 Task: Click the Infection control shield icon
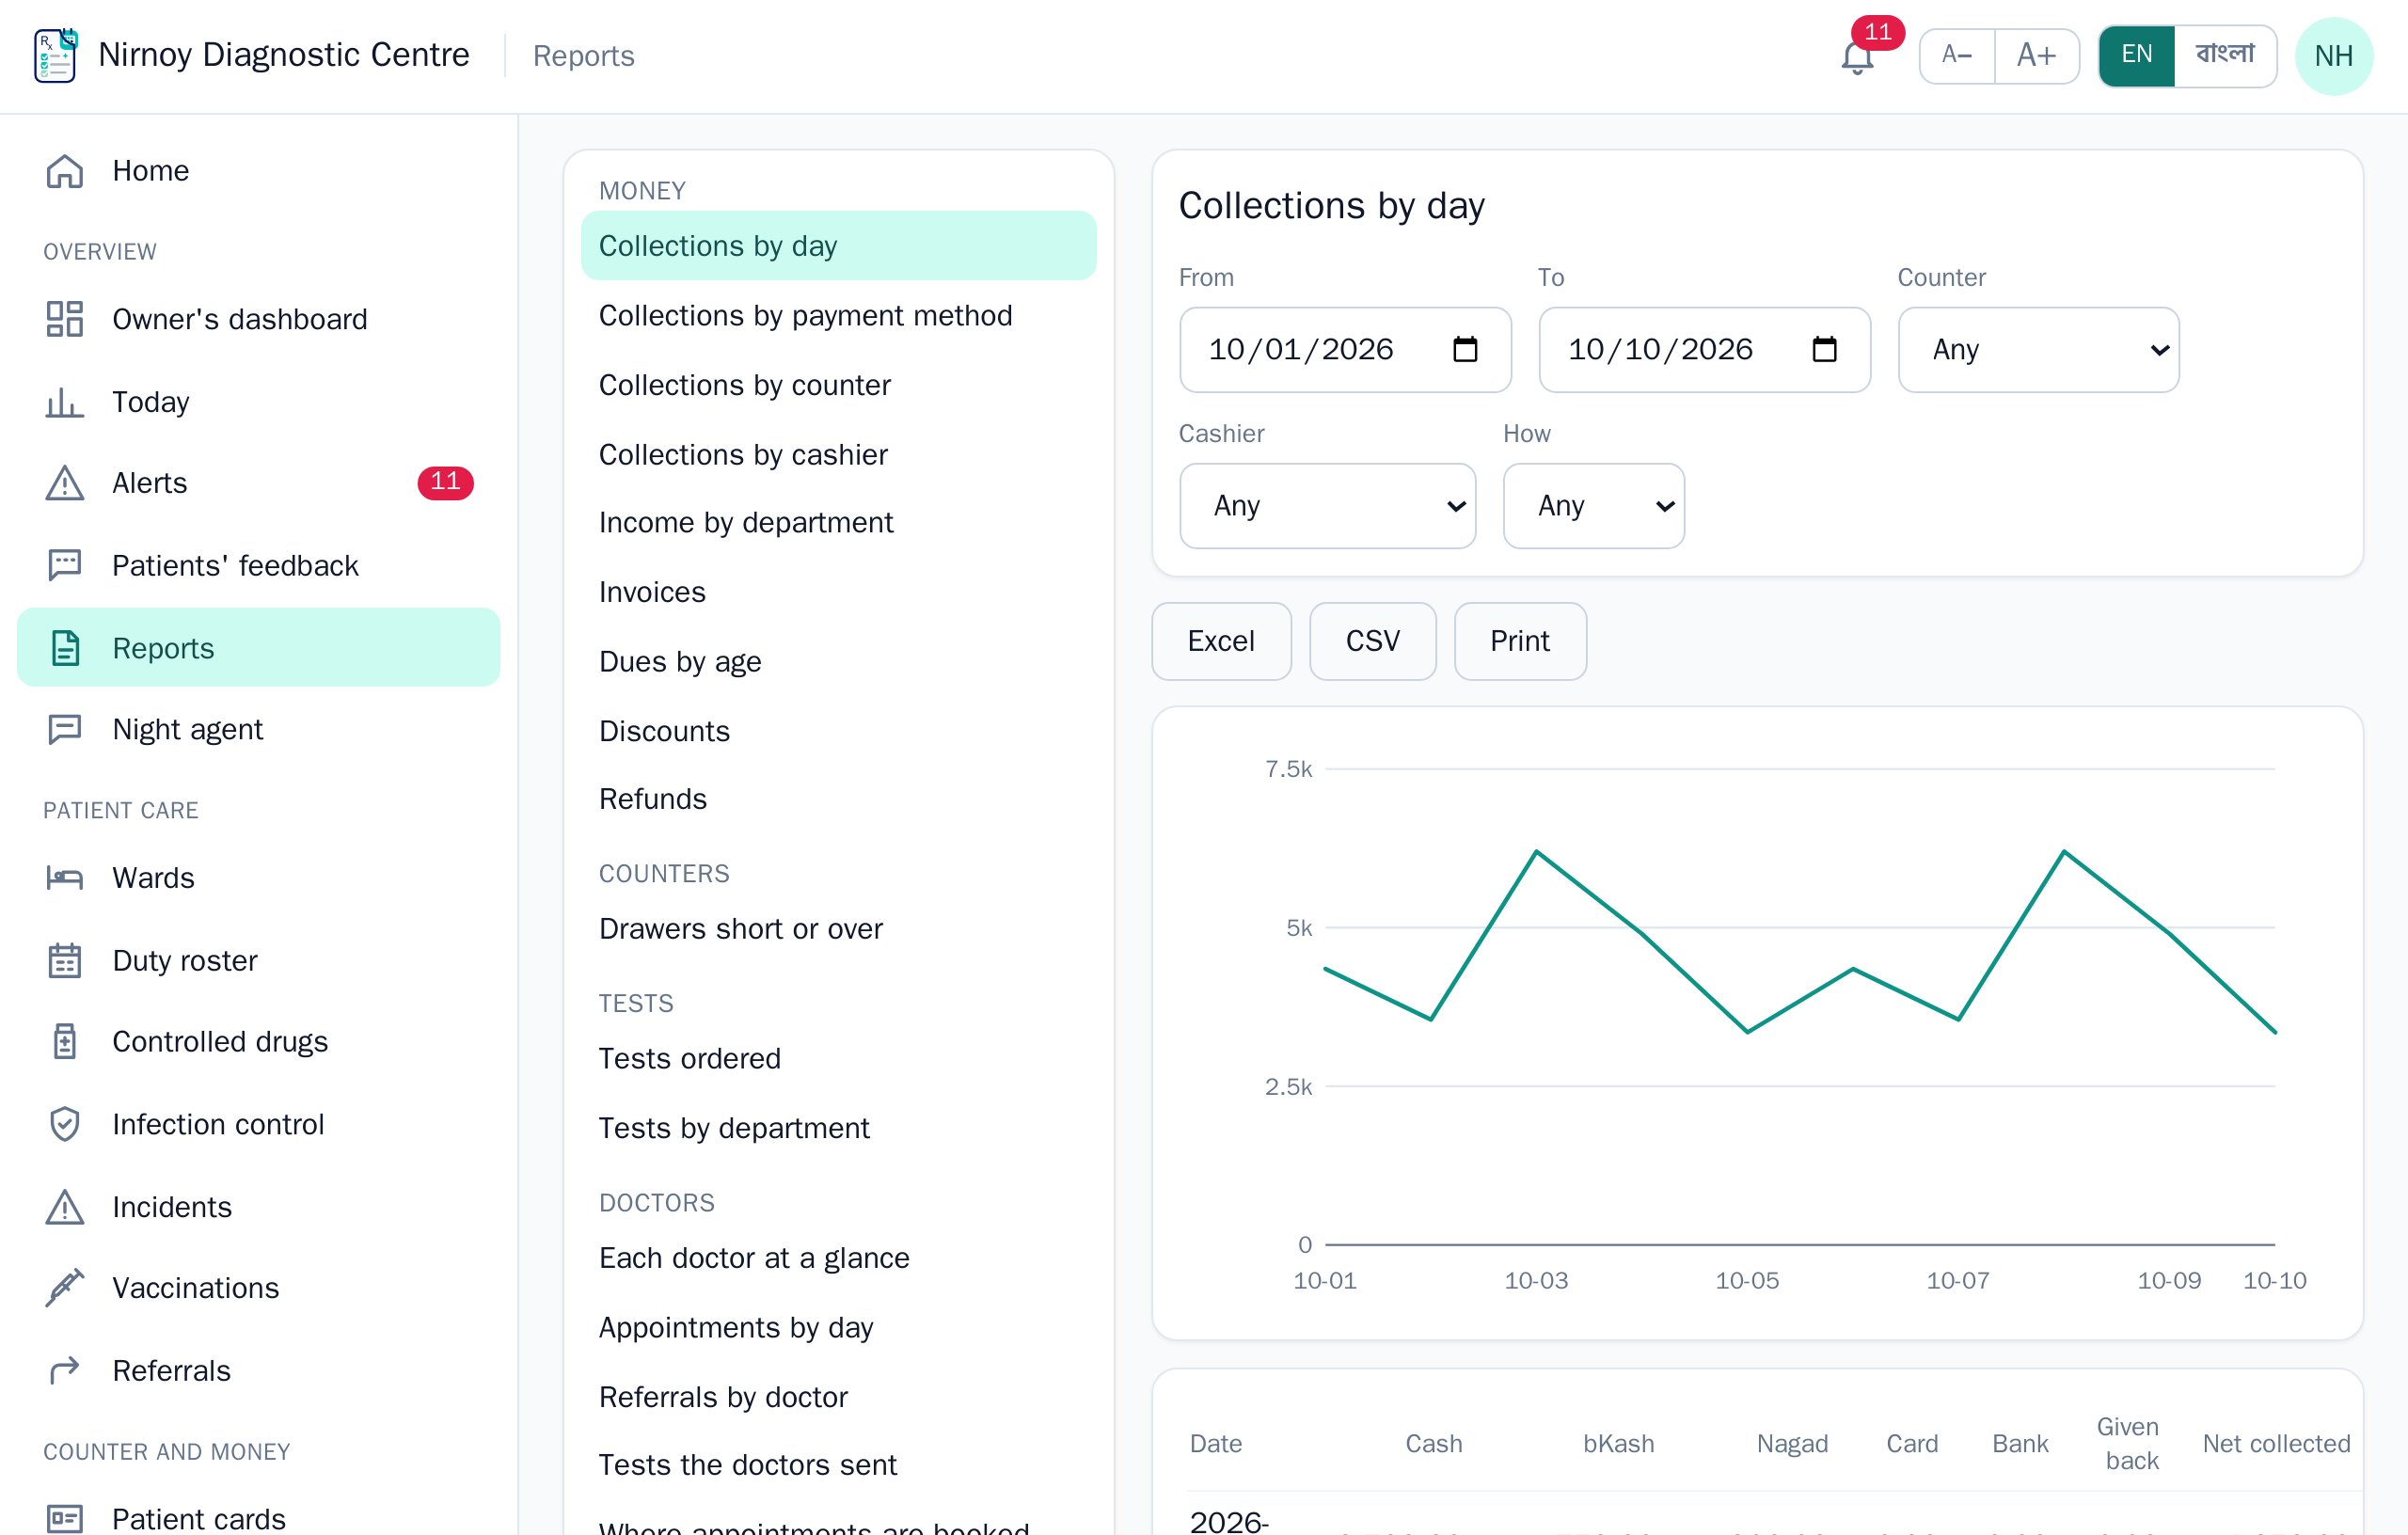tap(65, 1124)
